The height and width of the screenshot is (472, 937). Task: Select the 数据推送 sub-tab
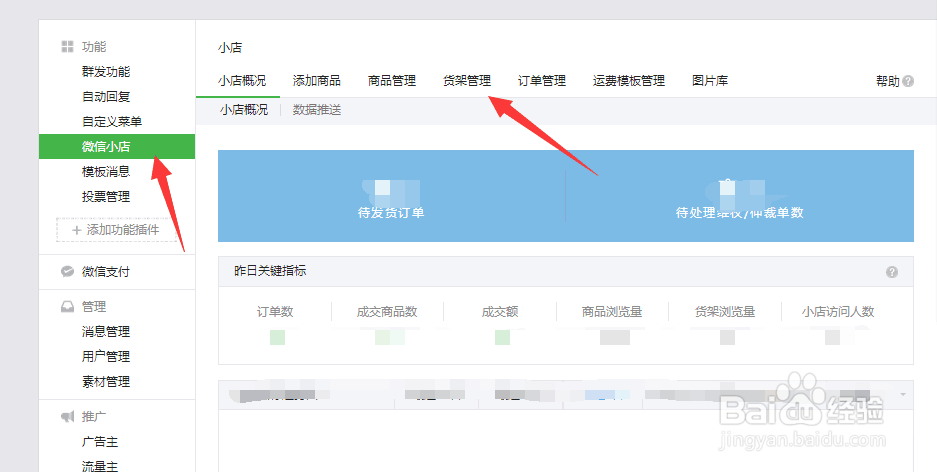click(x=317, y=110)
